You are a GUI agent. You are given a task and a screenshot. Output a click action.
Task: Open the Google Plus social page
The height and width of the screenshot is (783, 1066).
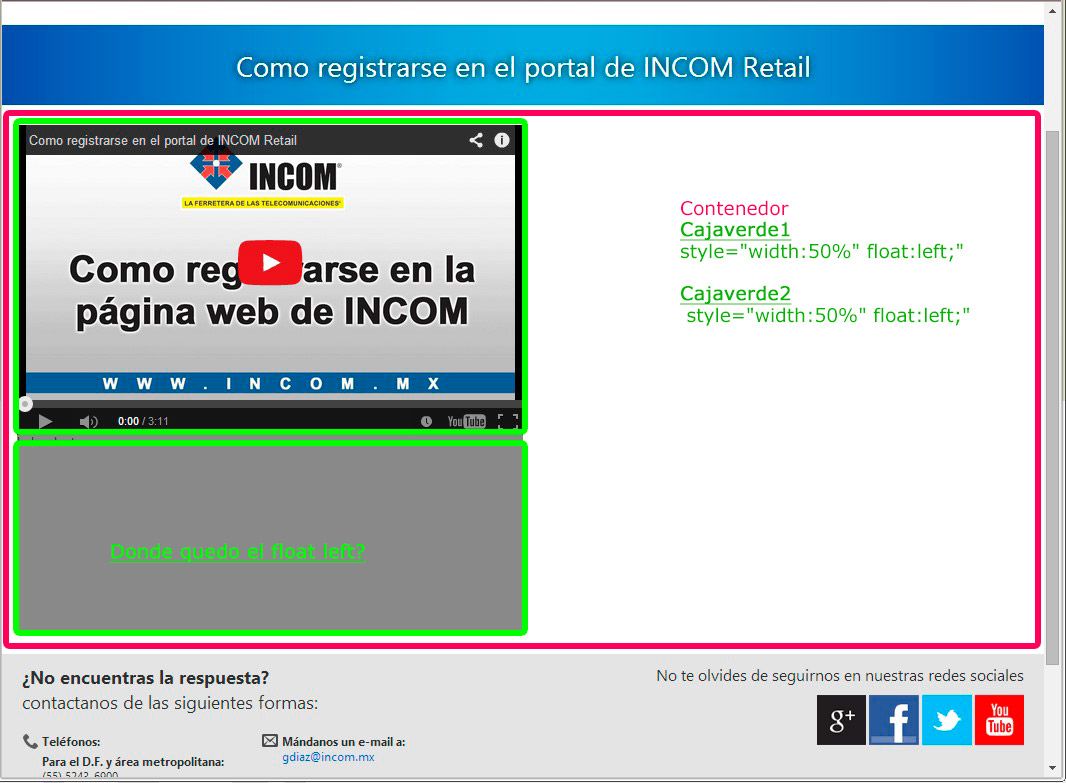[x=841, y=720]
